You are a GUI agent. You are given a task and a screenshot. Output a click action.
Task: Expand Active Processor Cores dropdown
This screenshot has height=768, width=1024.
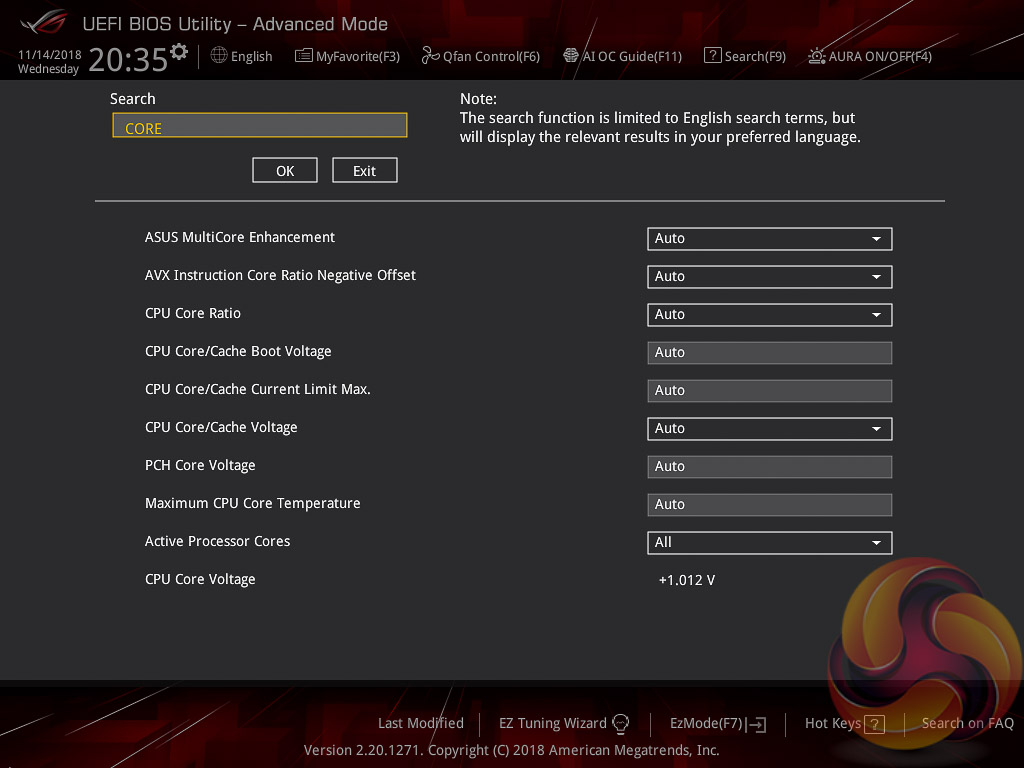pyautogui.click(x=769, y=543)
